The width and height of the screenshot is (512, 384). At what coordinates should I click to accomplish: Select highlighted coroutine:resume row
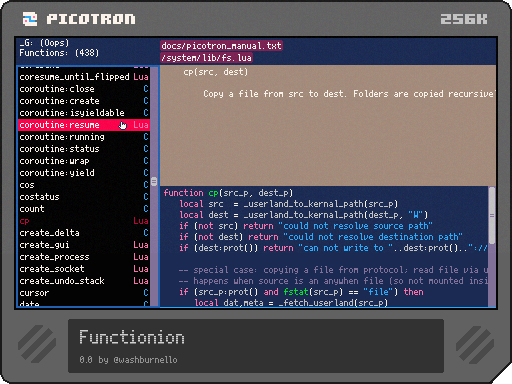tap(84, 125)
